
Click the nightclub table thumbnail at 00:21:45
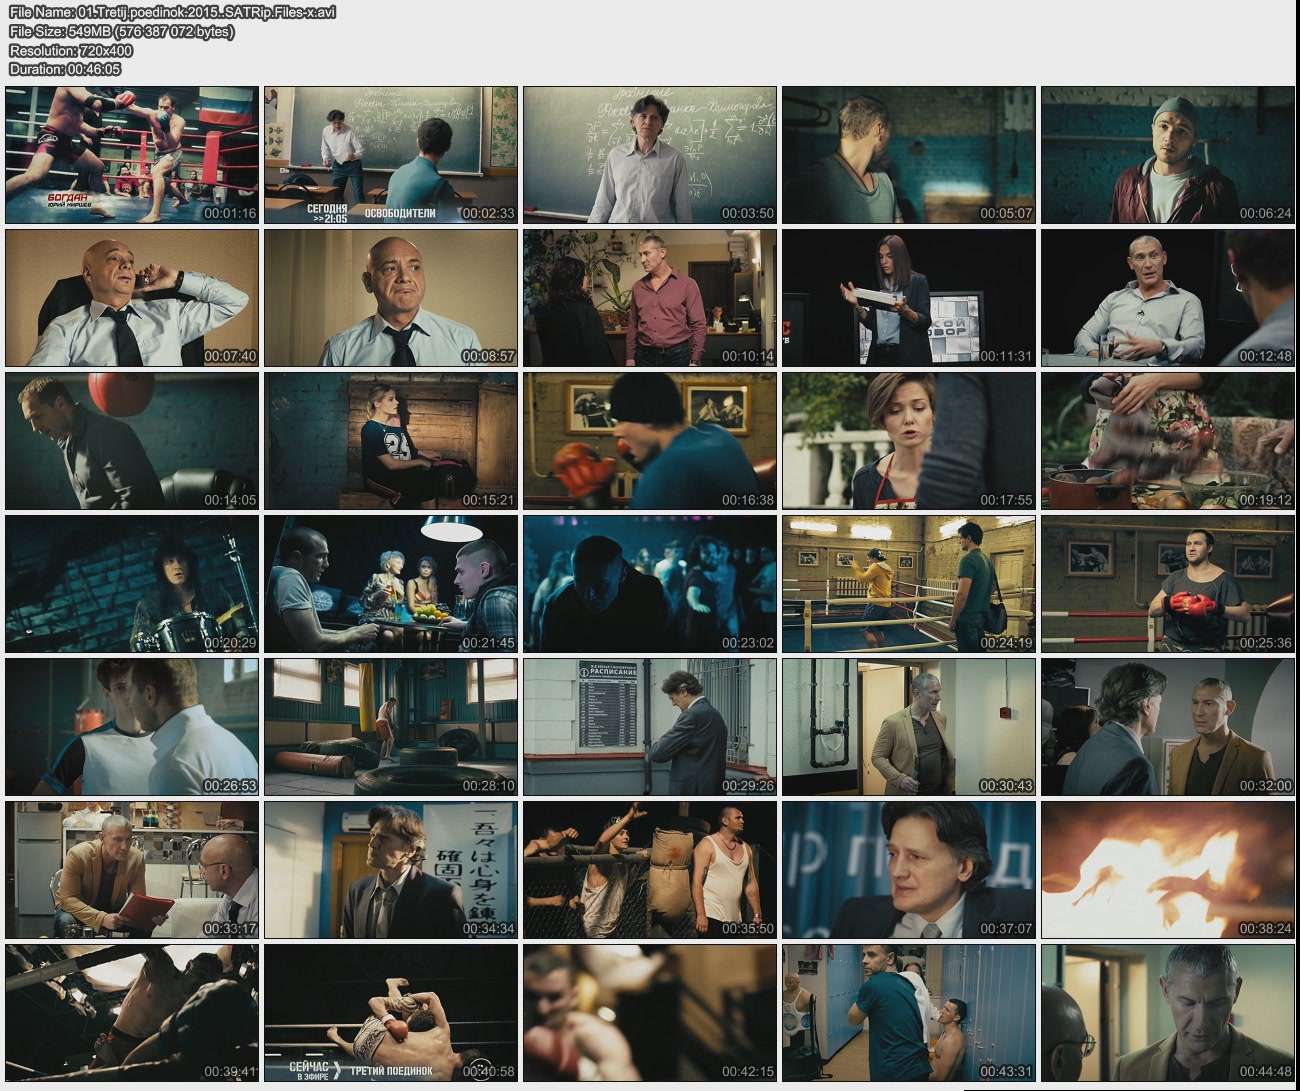(391, 584)
